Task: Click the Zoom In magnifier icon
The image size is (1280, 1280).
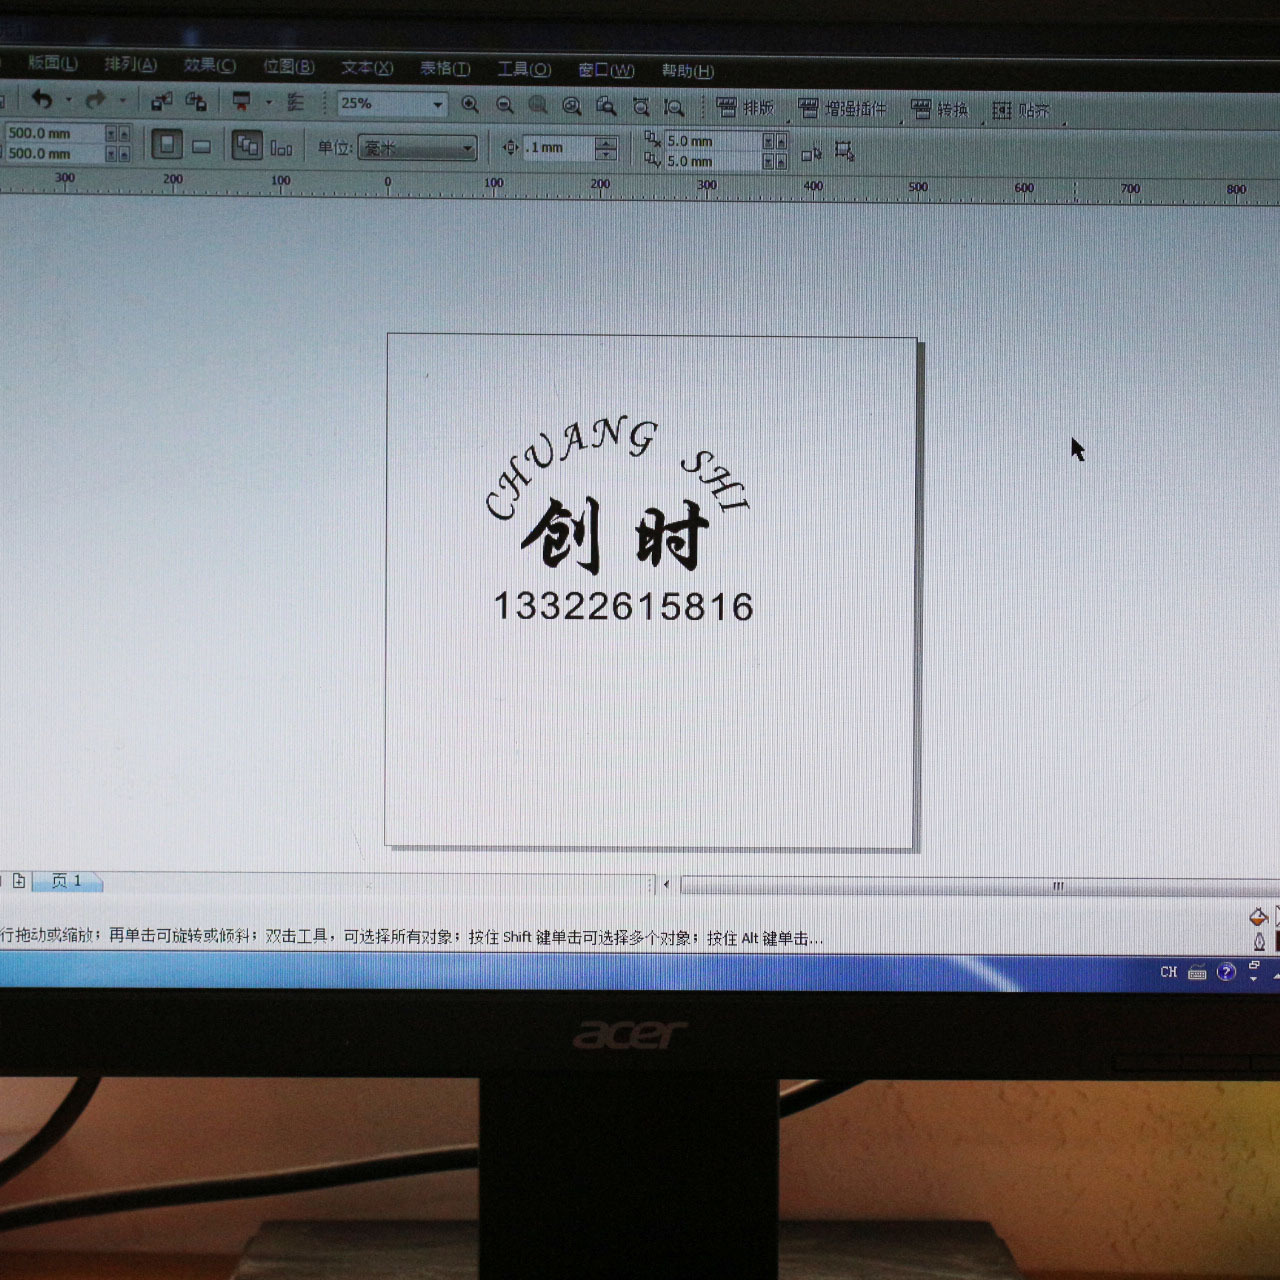Action: pyautogui.click(x=470, y=104)
